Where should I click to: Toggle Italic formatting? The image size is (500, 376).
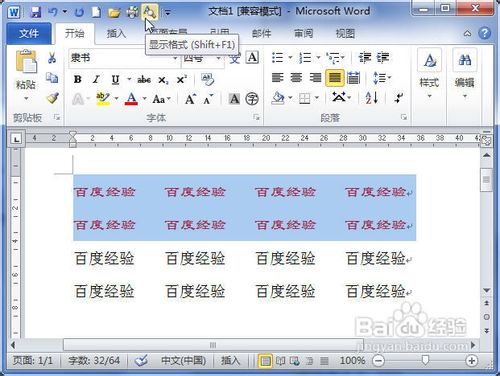click(x=96, y=79)
